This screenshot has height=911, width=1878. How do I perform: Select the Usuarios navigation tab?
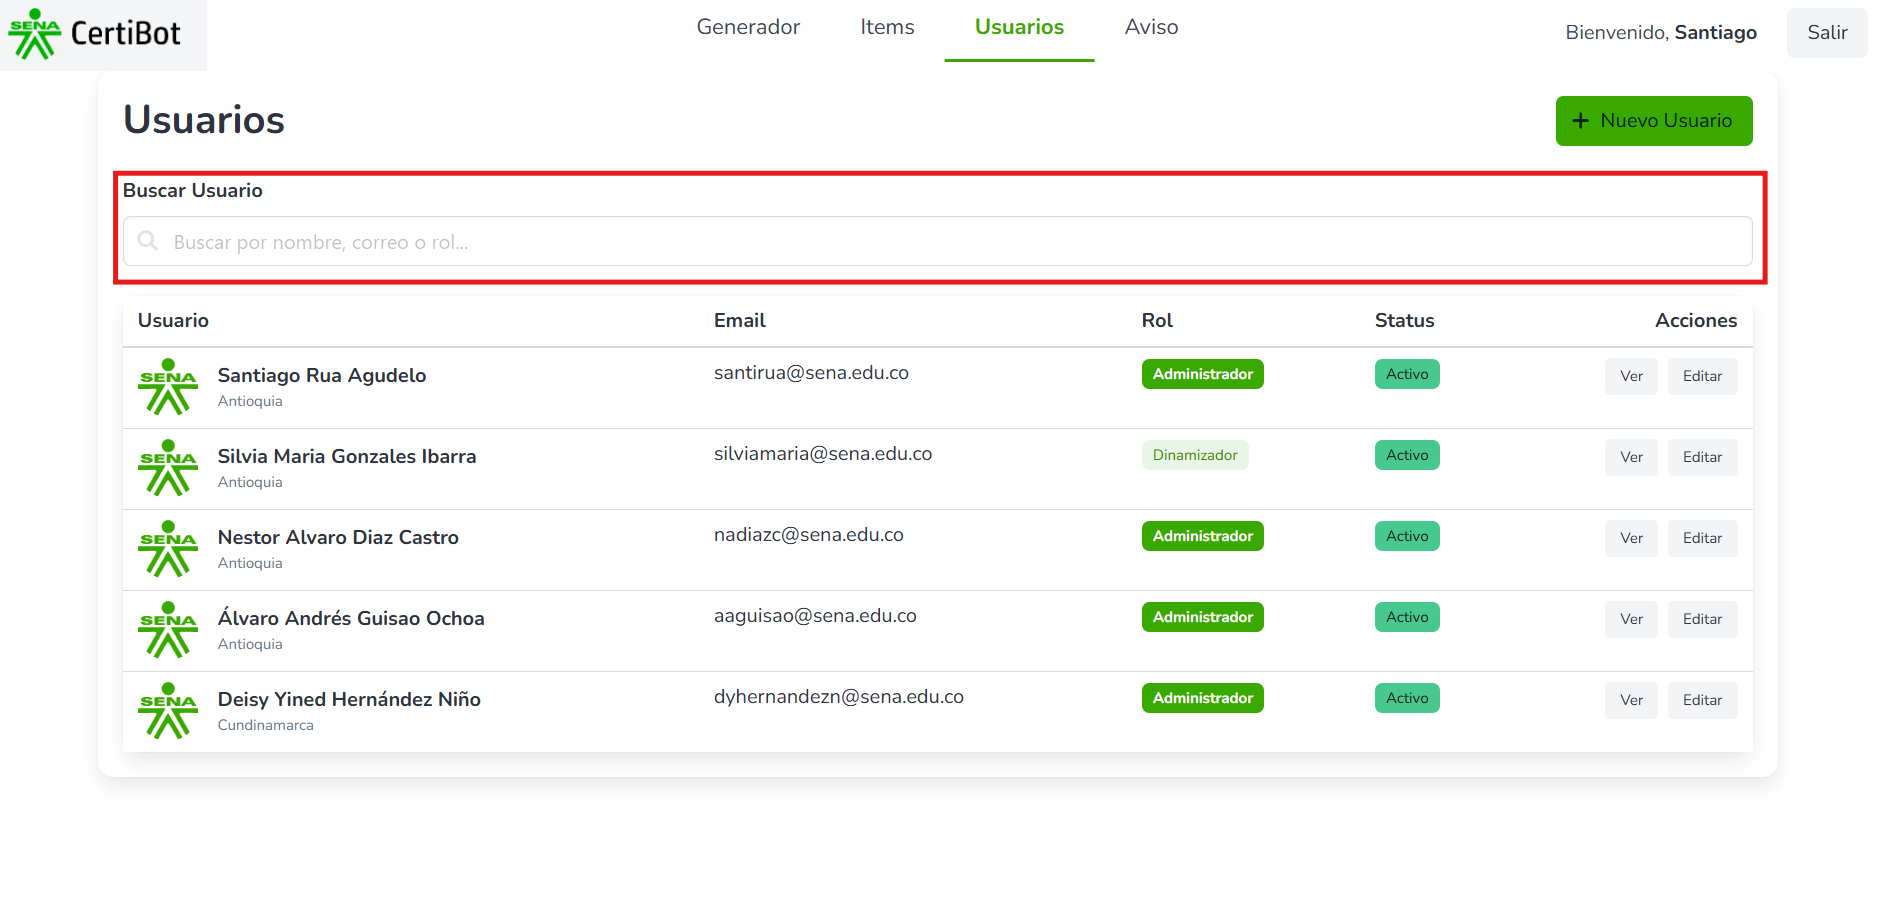[1019, 28]
